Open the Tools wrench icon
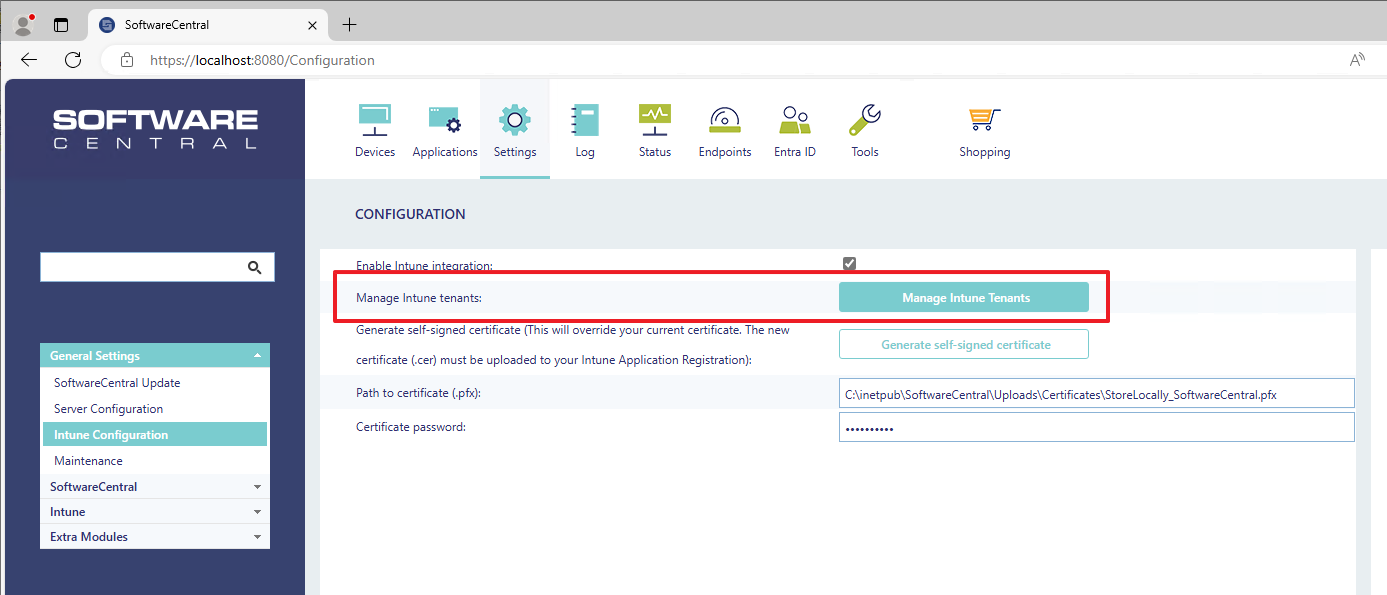This screenshot has height=595, width=1387. coord(865,119)
